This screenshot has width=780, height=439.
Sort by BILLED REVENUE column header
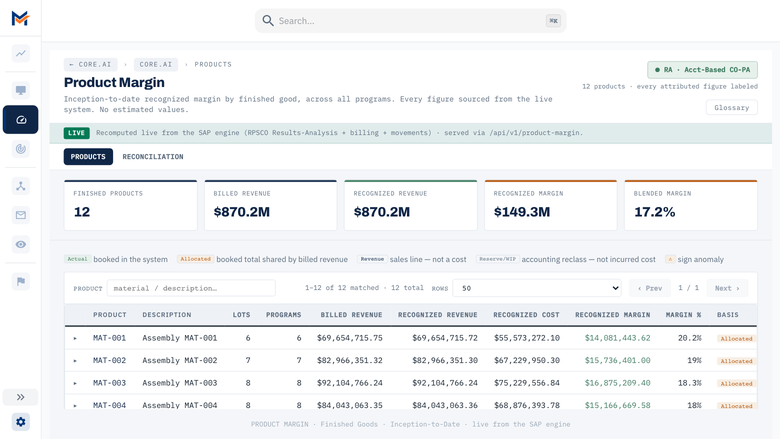click(351, 315)
